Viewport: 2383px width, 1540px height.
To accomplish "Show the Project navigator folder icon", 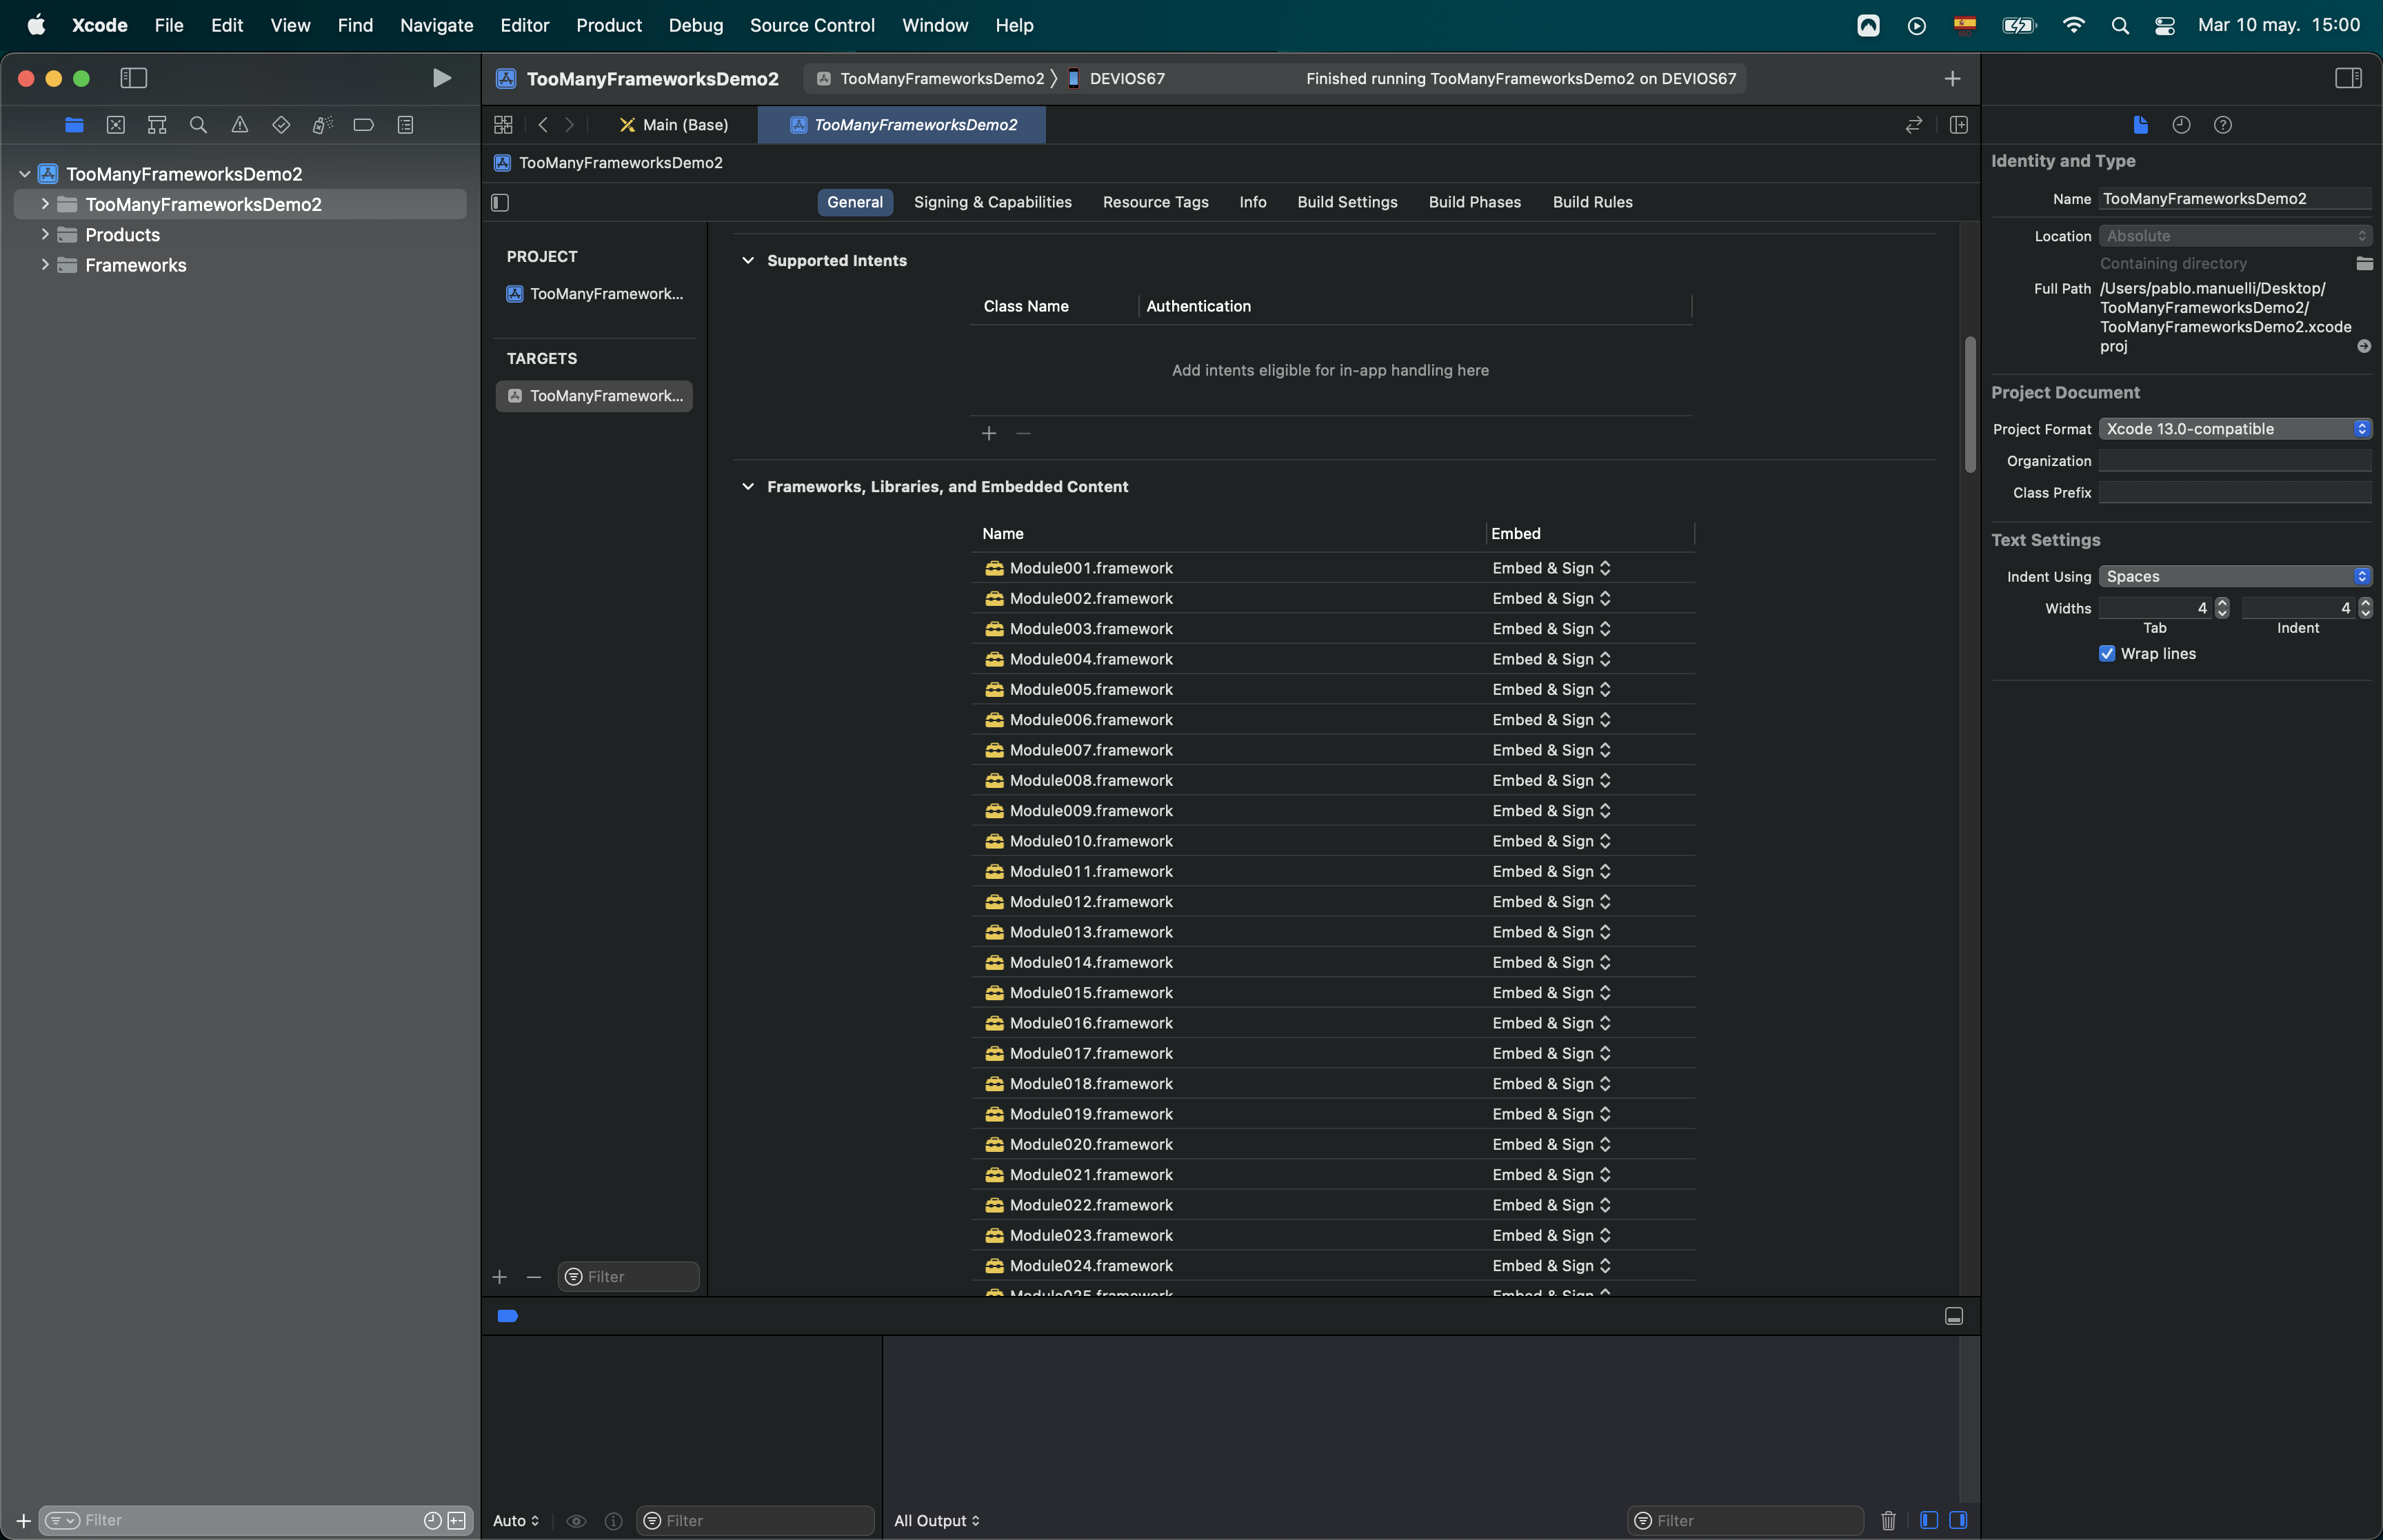I will pos(74,125).
